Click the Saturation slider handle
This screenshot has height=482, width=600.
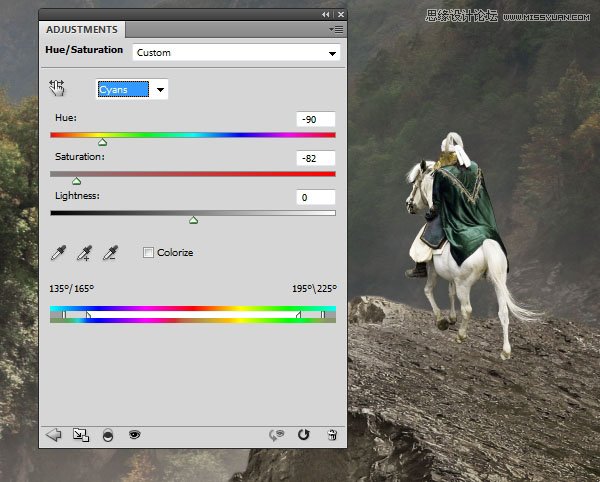point(77,181)
